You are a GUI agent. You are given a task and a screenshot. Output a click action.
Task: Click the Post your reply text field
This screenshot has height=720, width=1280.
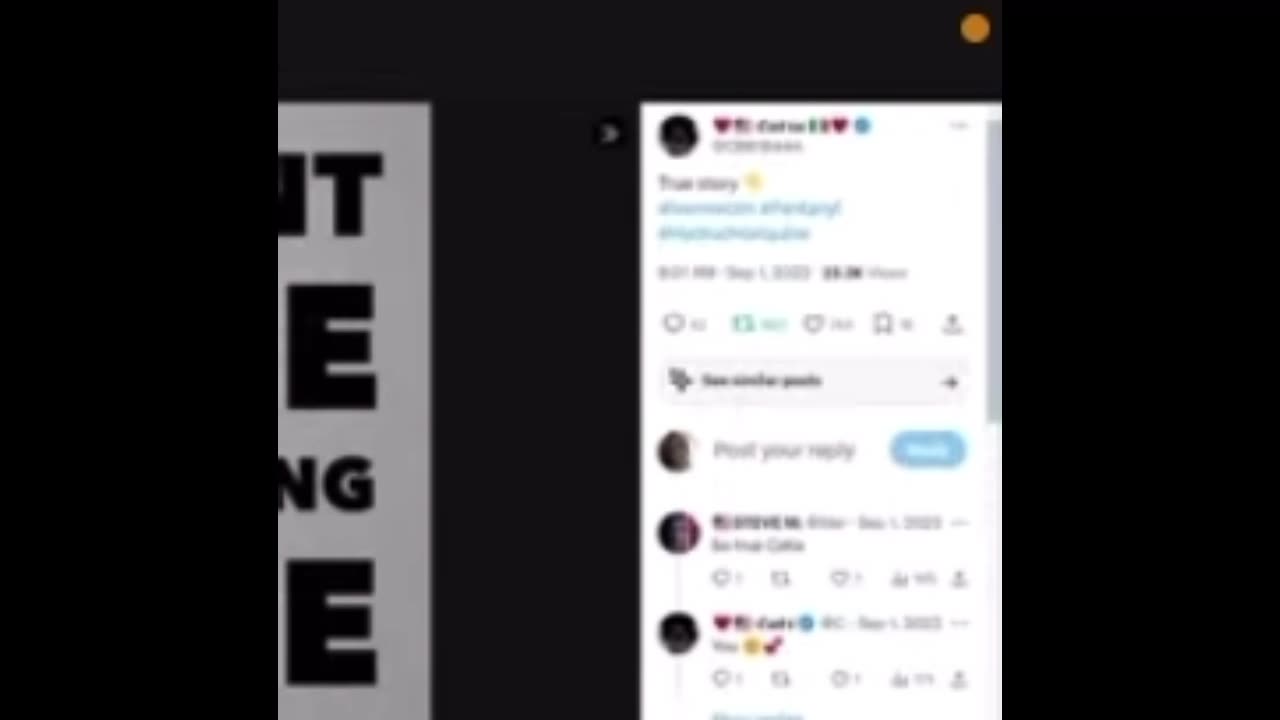coord(784,450)
